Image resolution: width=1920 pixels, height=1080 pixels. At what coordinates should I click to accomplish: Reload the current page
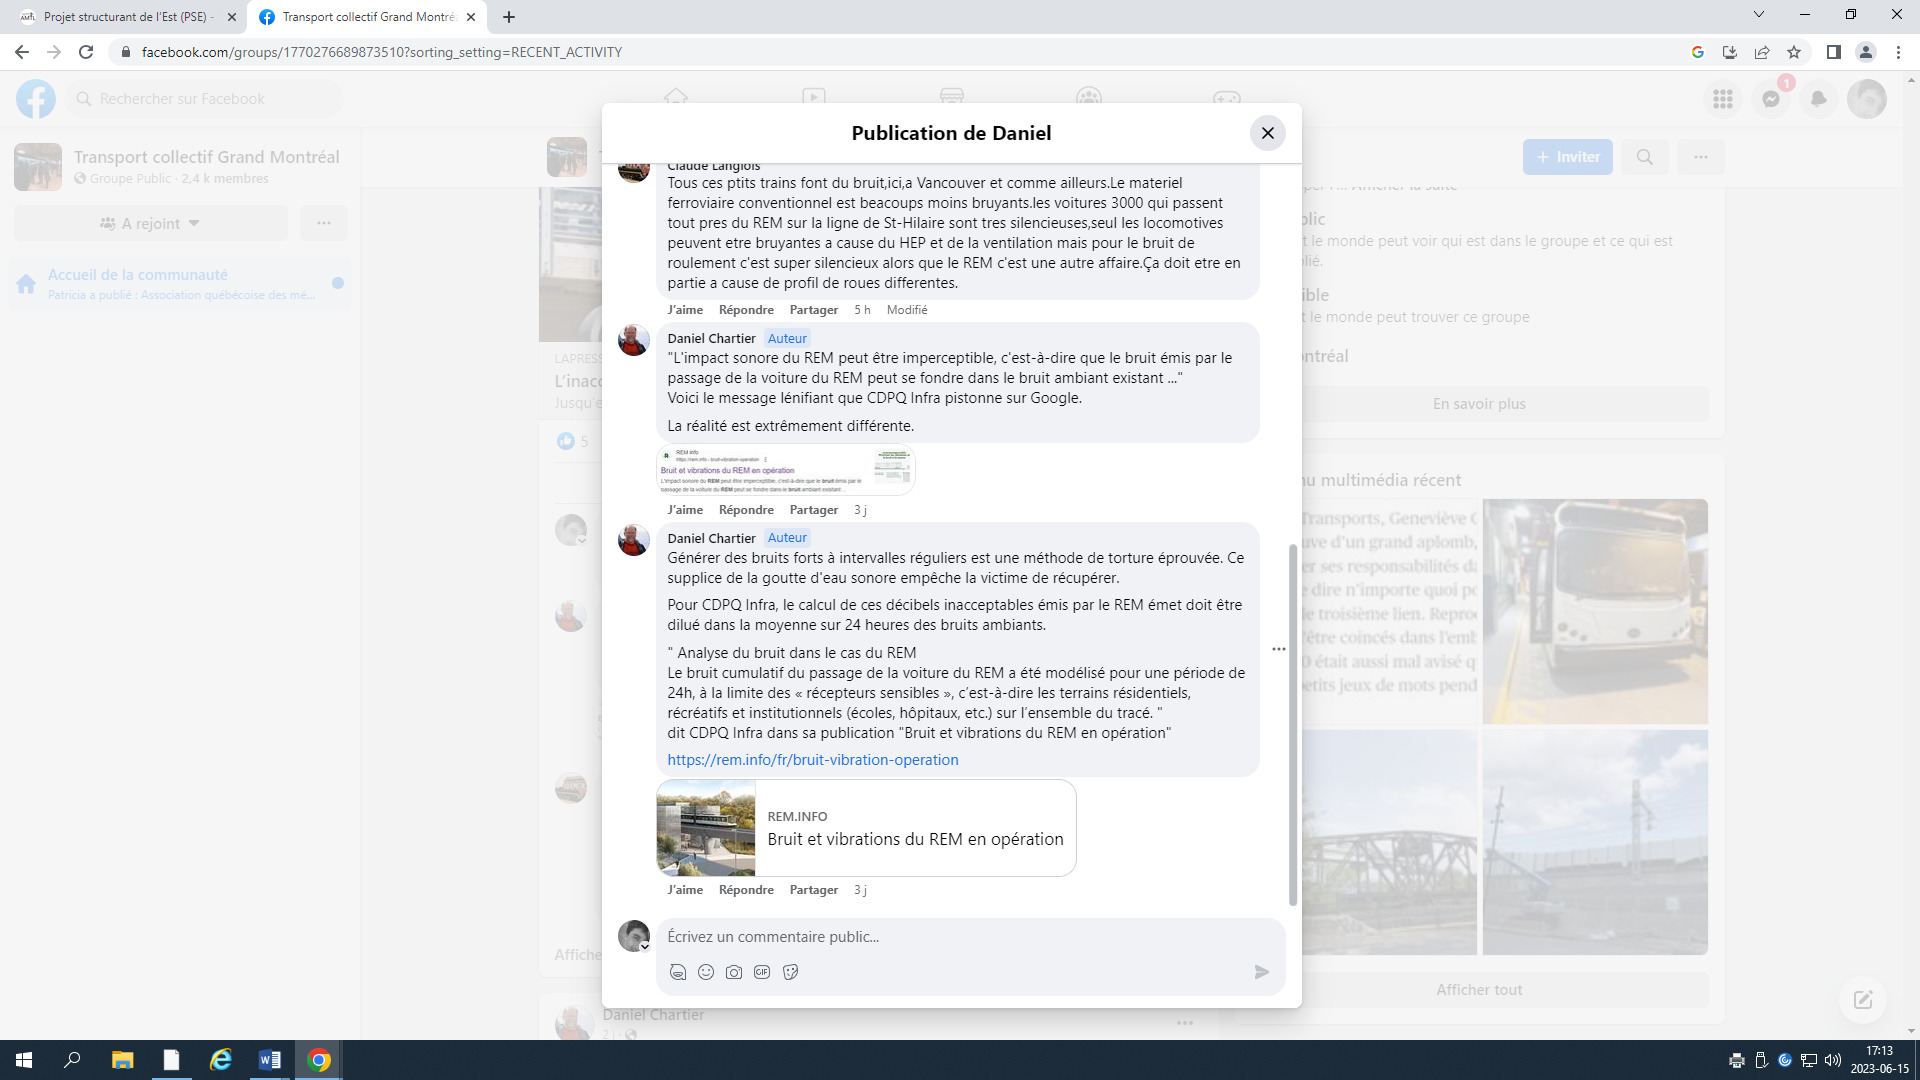coord(86,52)
